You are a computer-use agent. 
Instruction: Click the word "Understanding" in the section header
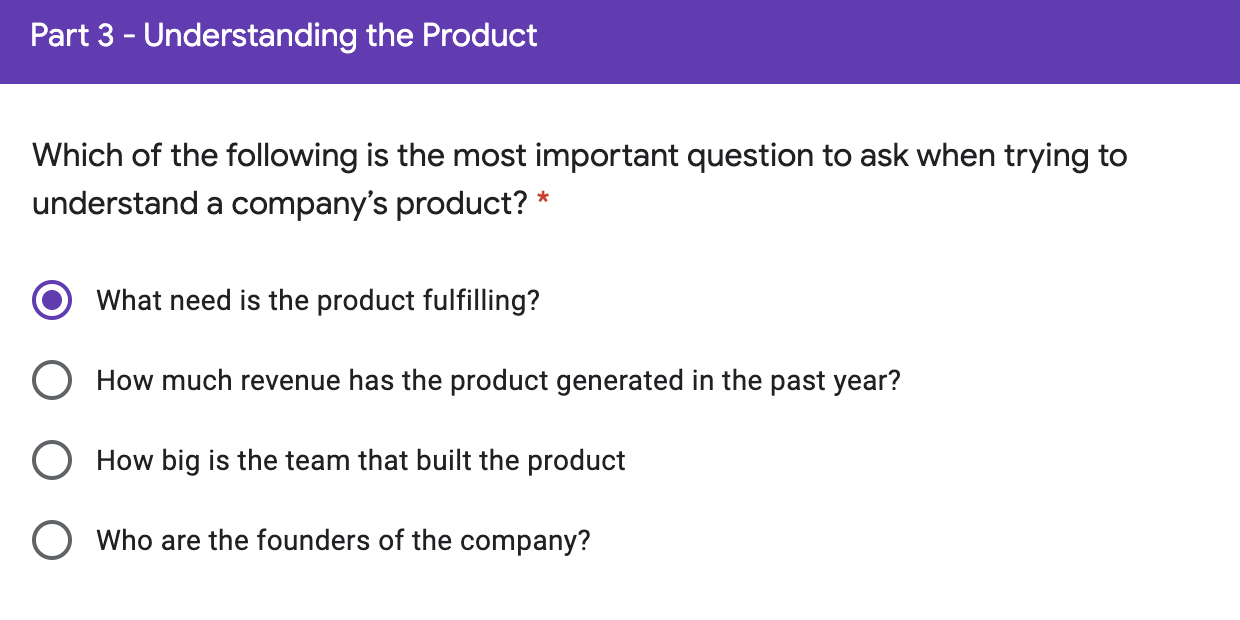tap(250, 36)
